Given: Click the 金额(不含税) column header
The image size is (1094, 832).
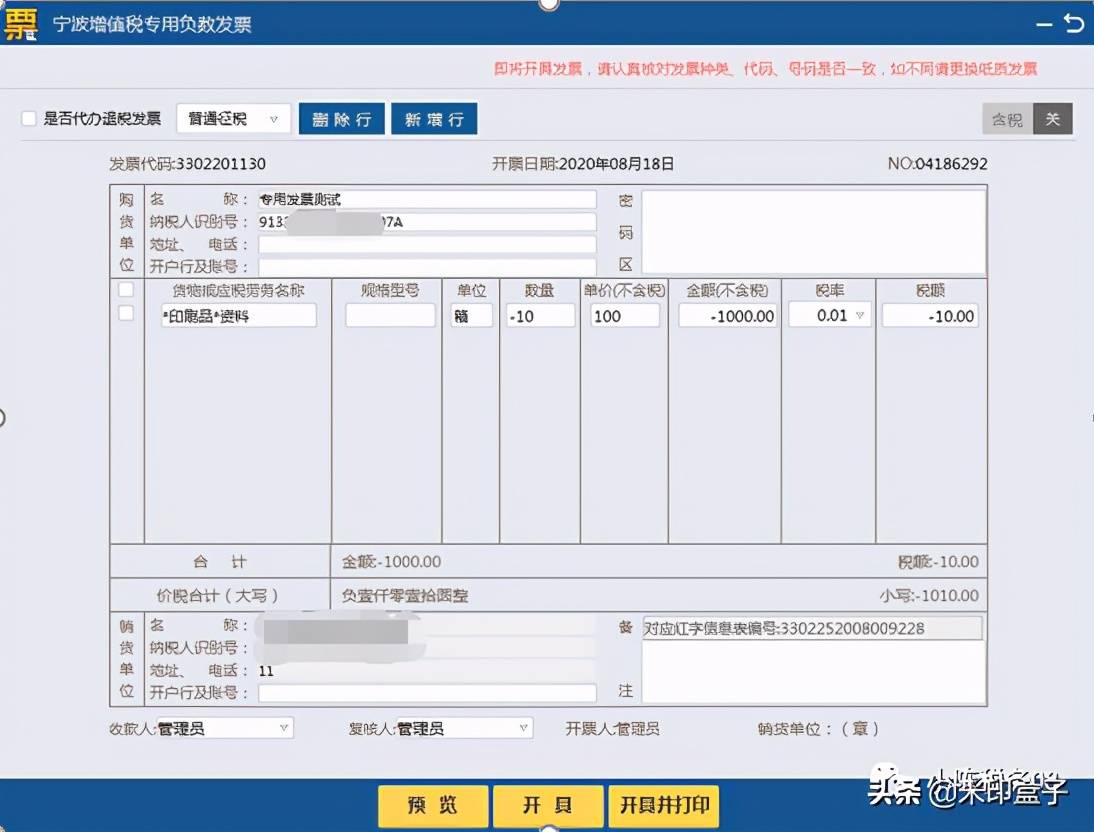Looking at the screenshot, I should (x=727, y=290).
